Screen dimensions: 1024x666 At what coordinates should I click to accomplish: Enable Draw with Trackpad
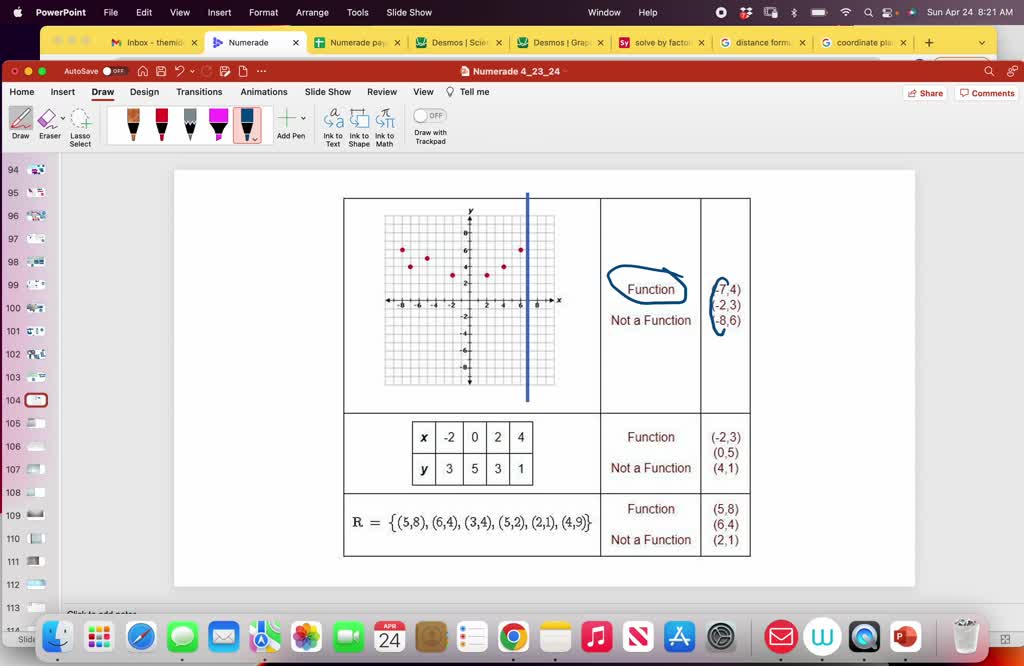(429, 116)
